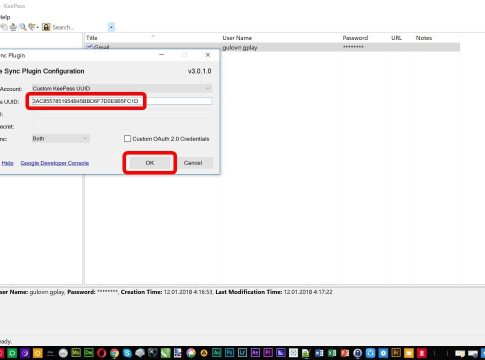
Task: Open Dreamweaver (Dw) taskbar icon
Action: tap(89, 353)
